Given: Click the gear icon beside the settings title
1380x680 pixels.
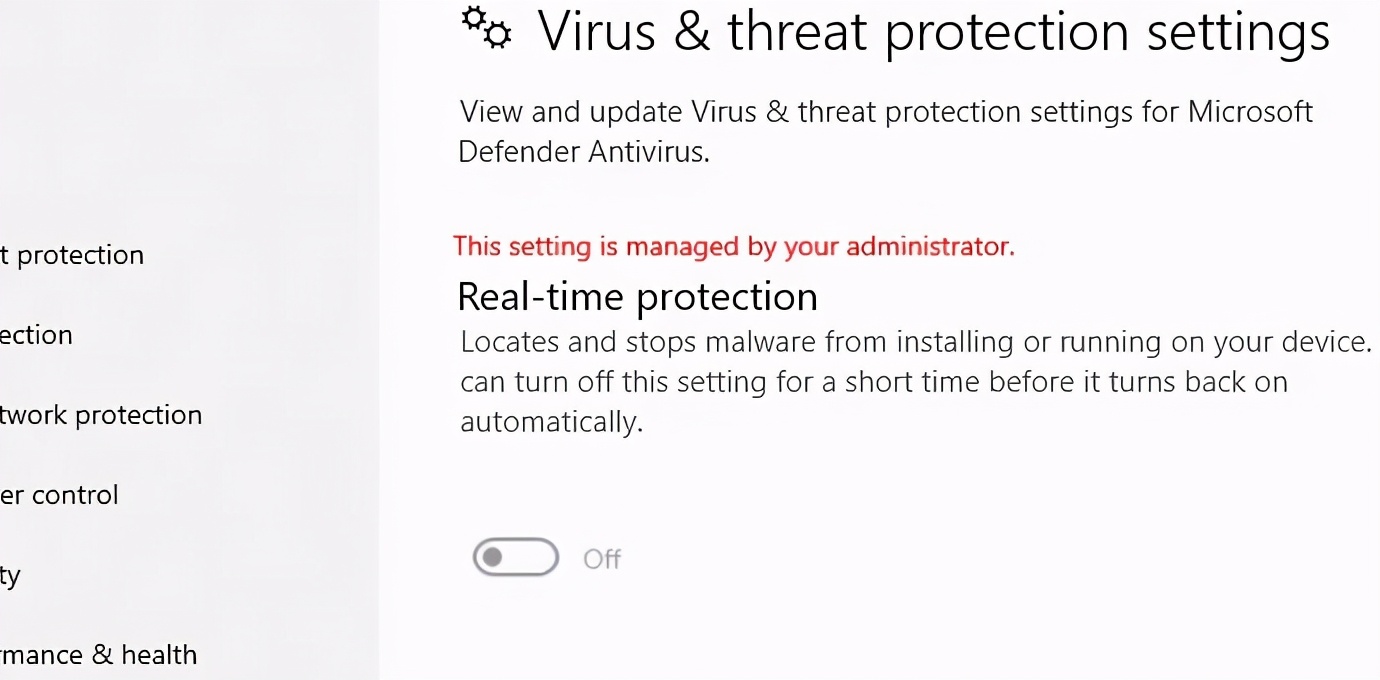Looking at the screenshot, I should pos(486,29).
